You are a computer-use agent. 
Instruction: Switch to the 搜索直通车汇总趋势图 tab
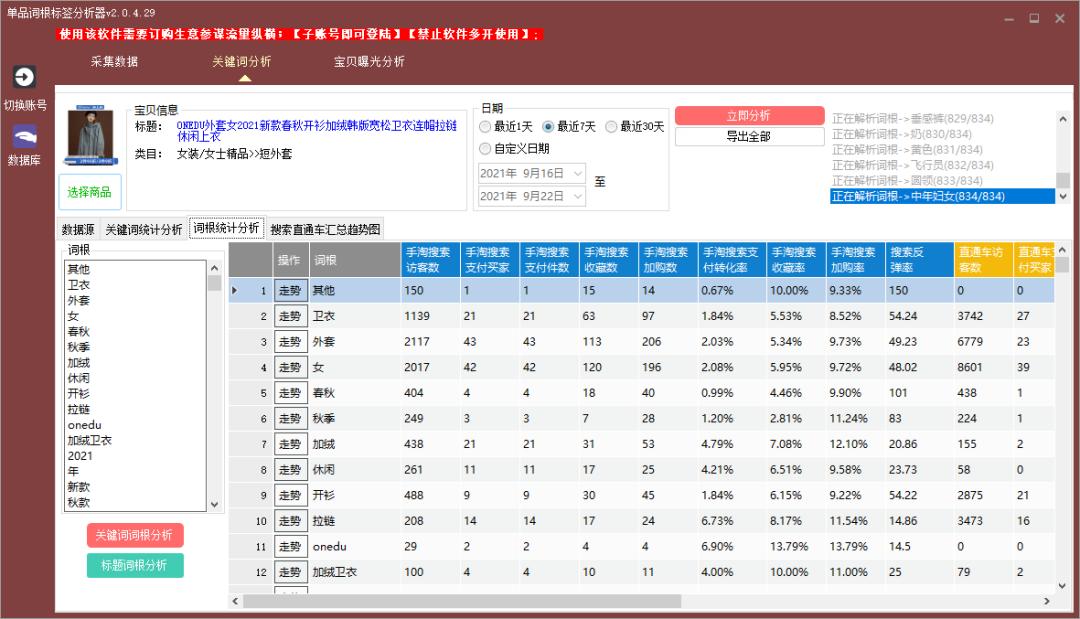[327, 226]
